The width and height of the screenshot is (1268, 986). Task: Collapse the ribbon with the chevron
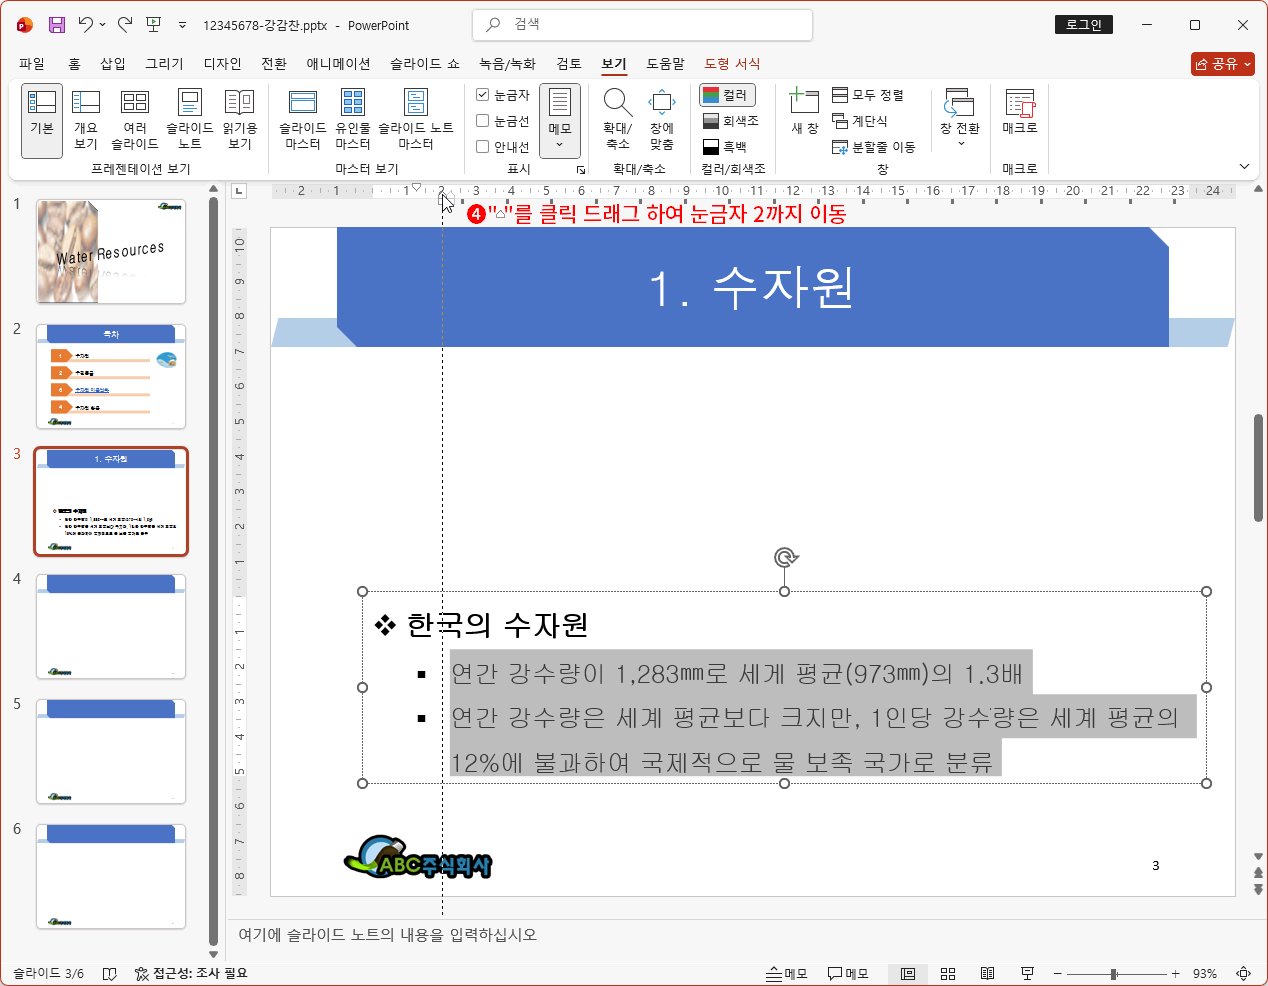click(1244, 166)
